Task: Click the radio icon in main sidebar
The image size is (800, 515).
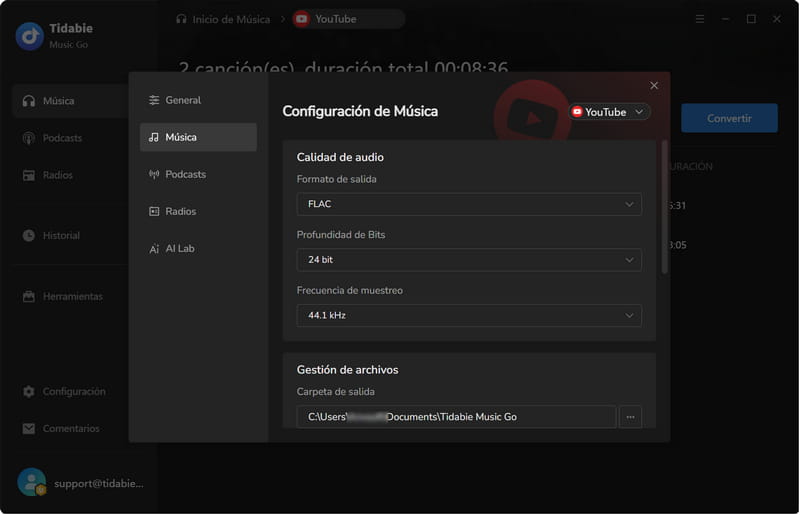Action: (x=29, y=175)
